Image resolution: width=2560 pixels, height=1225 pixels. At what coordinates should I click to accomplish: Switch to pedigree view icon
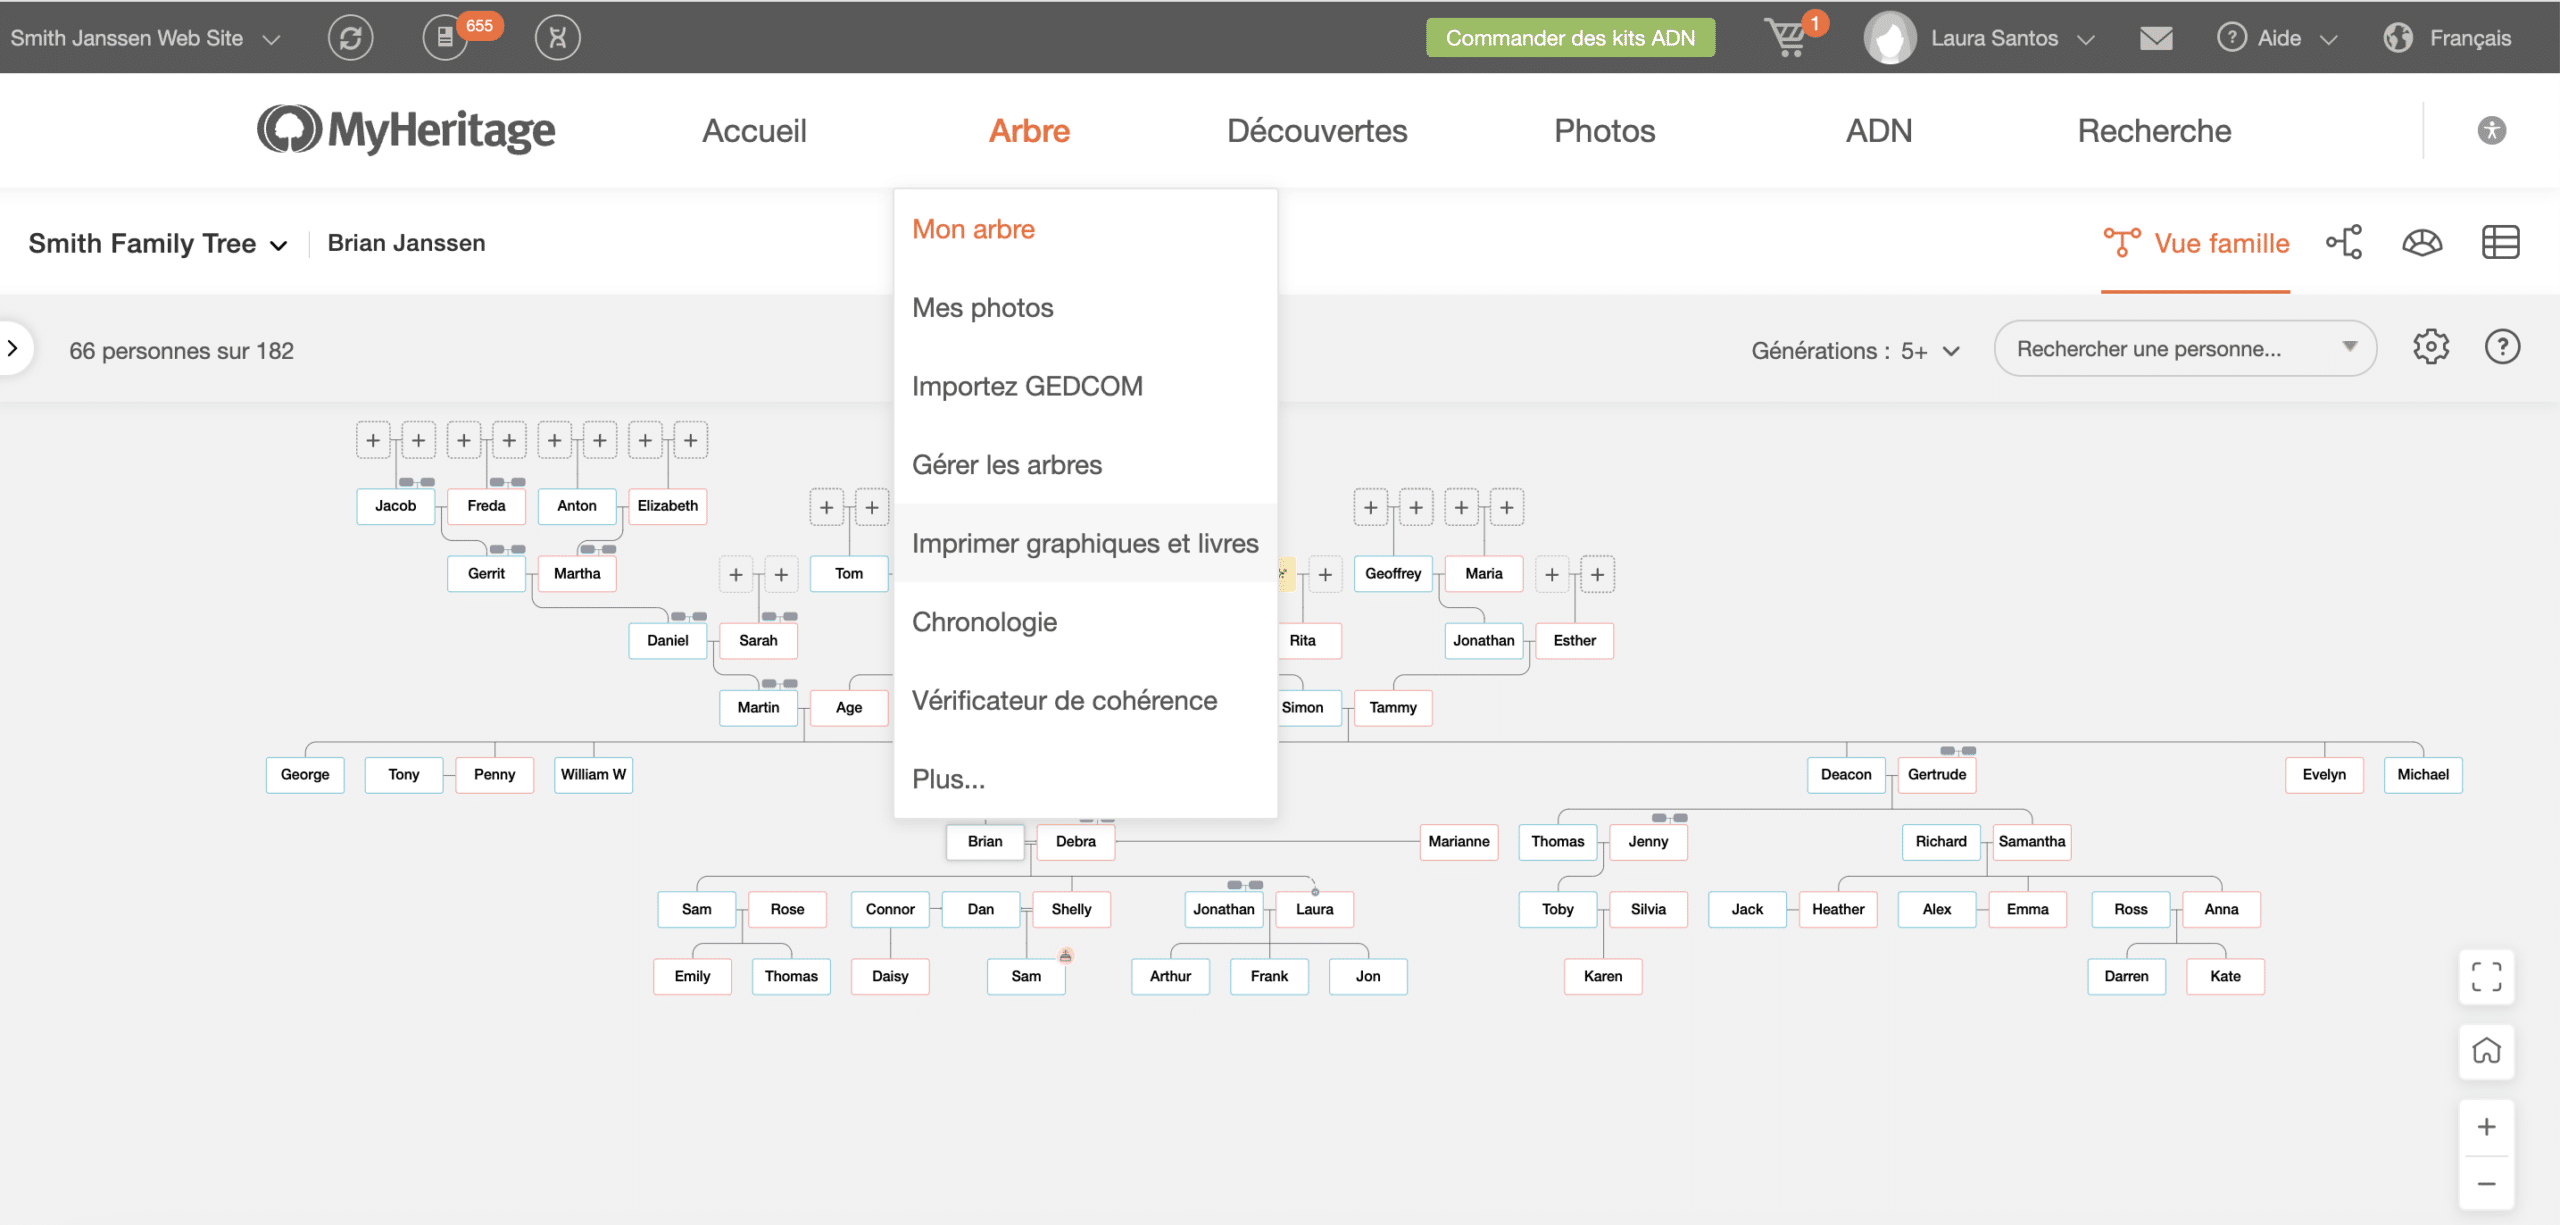click(x=2344, y=242)
